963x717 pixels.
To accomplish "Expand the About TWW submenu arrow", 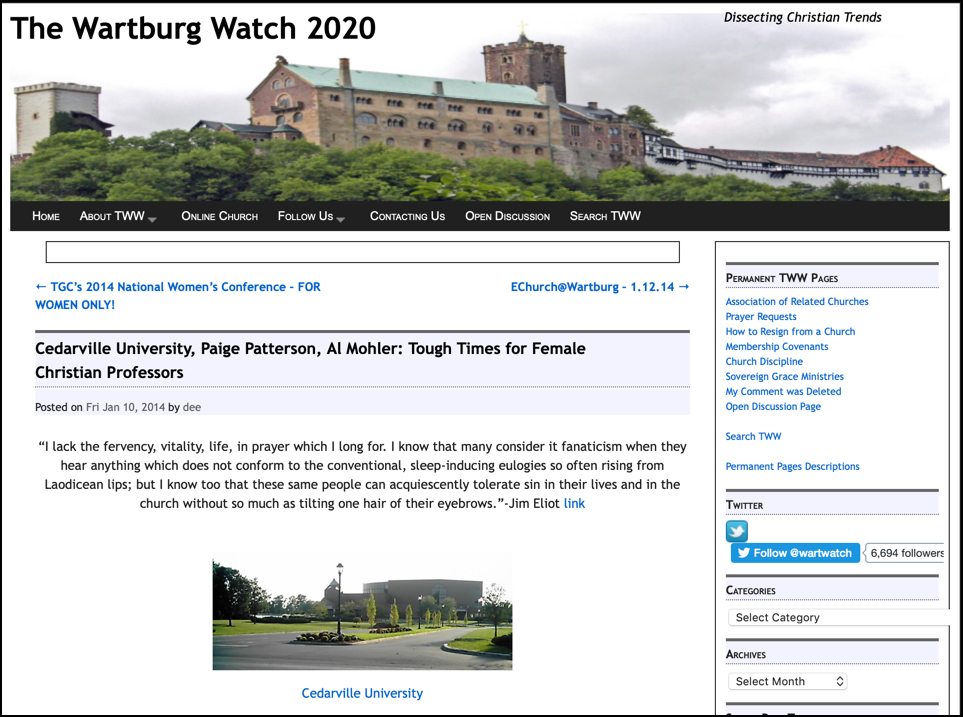I will coord(152,219).
